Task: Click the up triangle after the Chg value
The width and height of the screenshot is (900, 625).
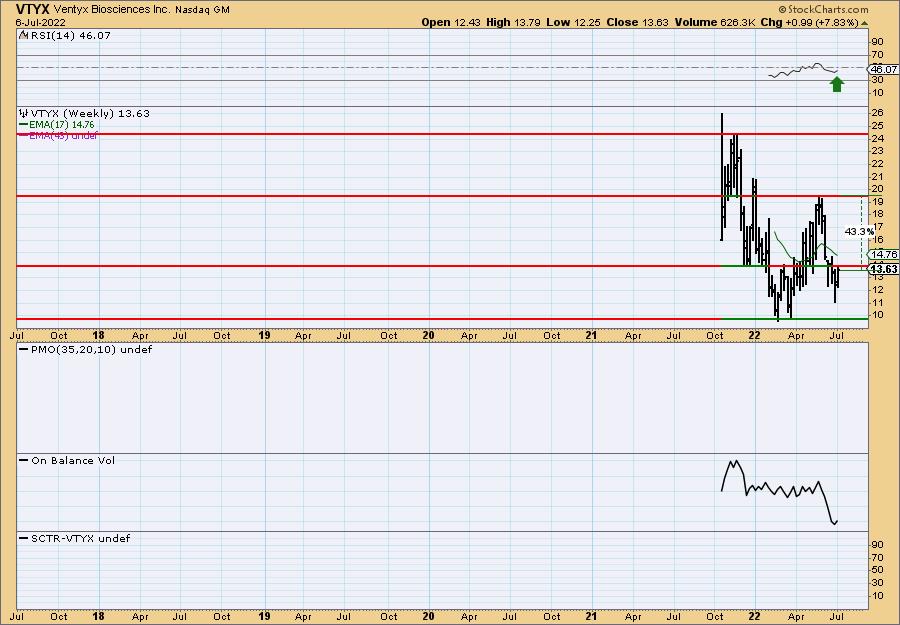Action: coord(864,23)
